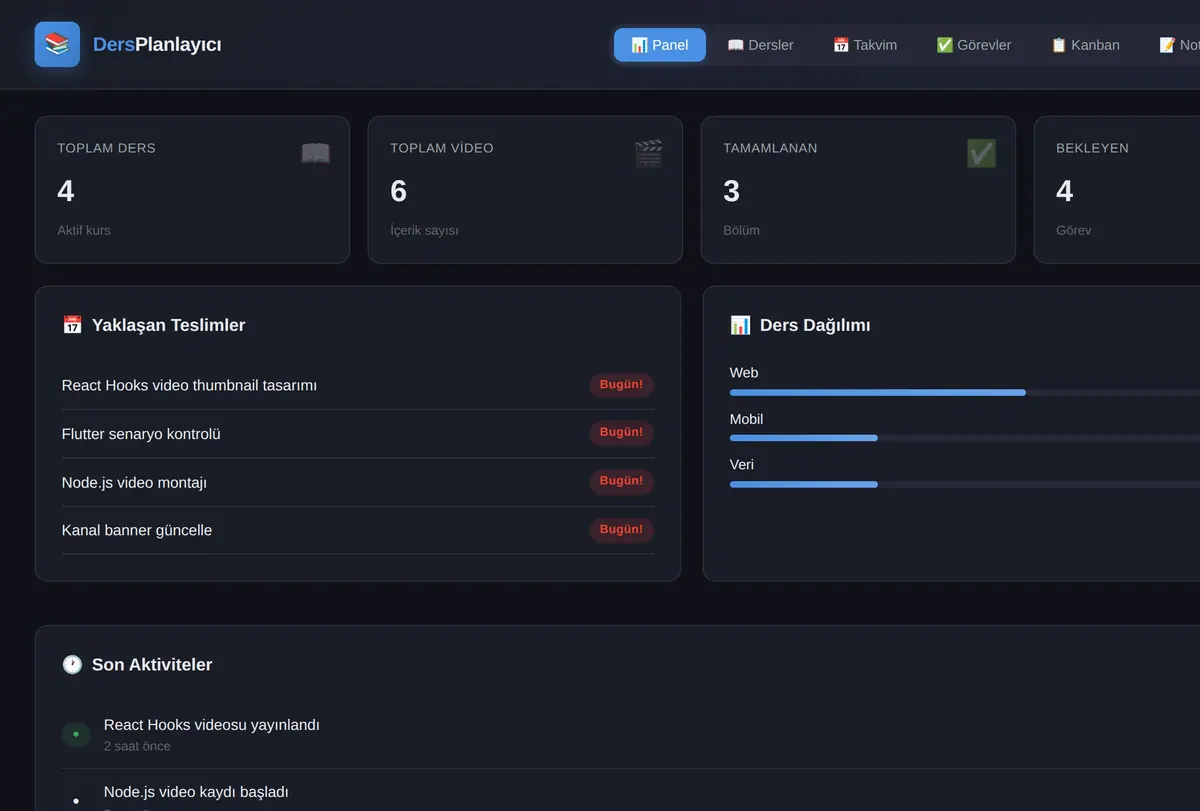Image resolution: width=1200 pixels, height=811 pixels.
Task: Click the white dot icon for Node.js activity
Action: pos(76,801)
